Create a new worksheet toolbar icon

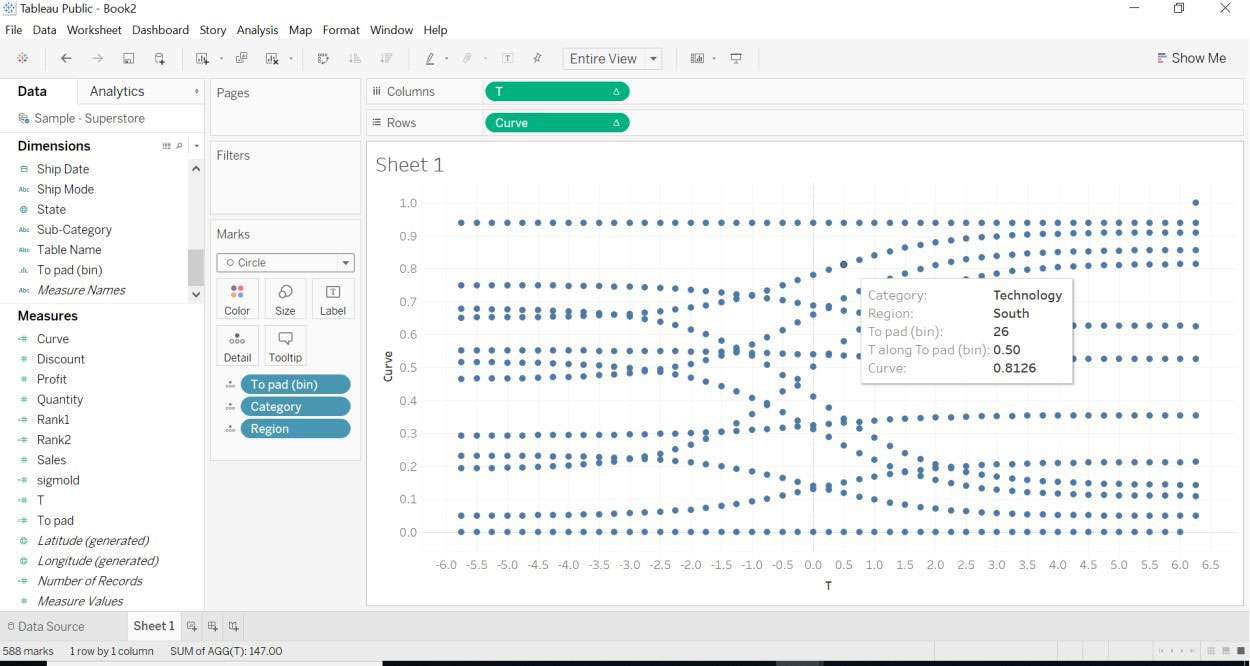tap(202, 58)
